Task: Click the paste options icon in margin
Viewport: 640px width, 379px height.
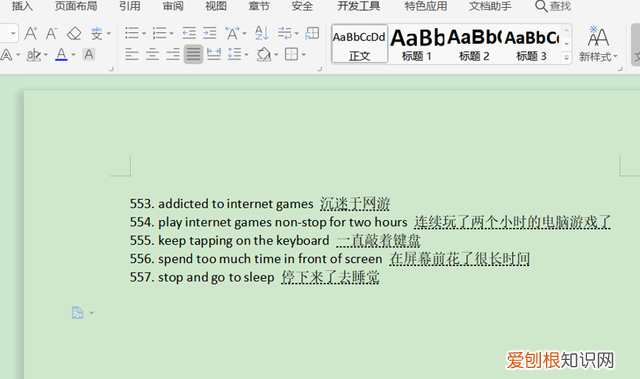Action: [x=77, y=313]
